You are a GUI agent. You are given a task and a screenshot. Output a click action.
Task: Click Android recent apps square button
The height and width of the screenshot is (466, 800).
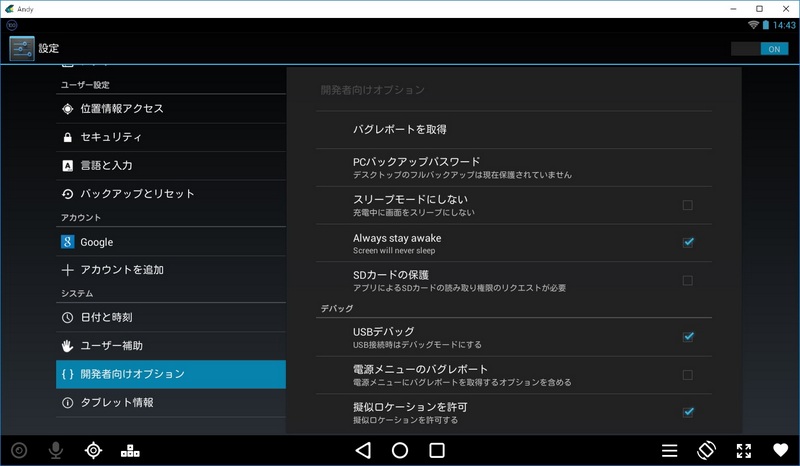tap(437, 451)
